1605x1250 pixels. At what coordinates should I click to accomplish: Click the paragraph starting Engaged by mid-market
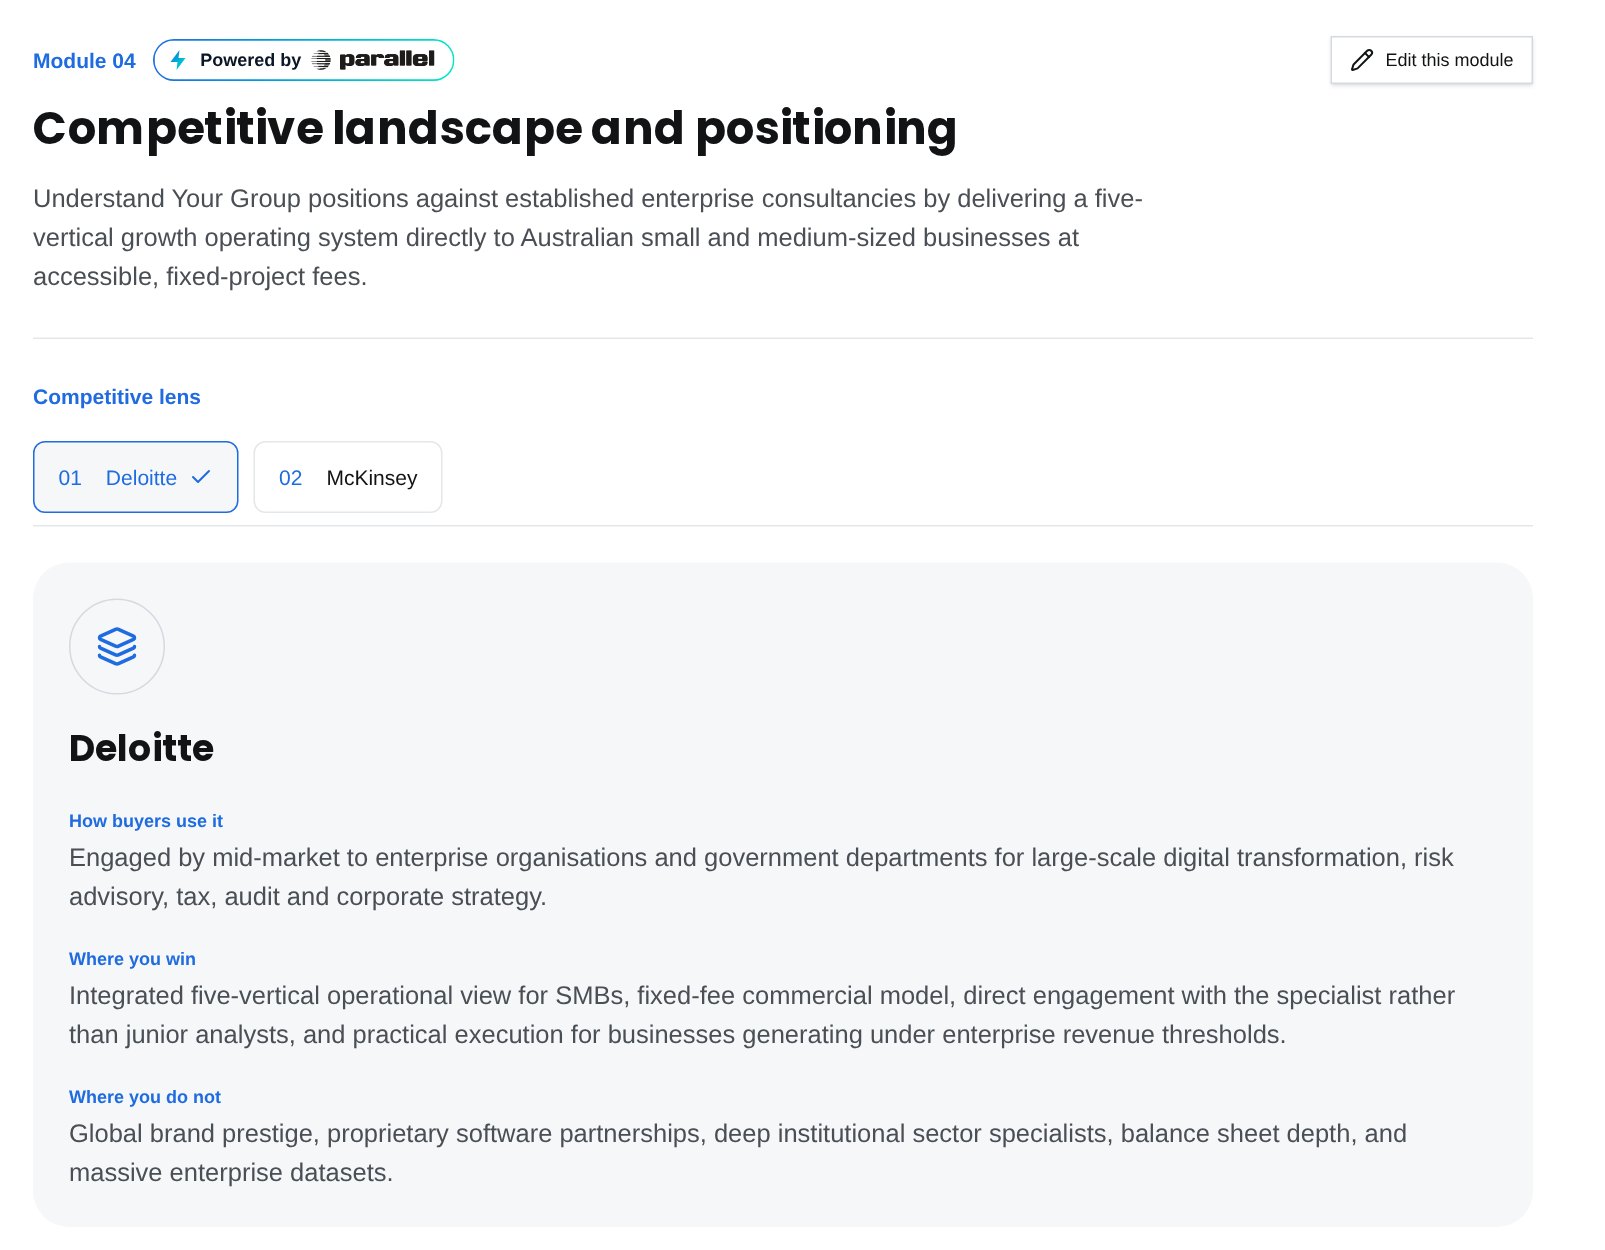761,877
